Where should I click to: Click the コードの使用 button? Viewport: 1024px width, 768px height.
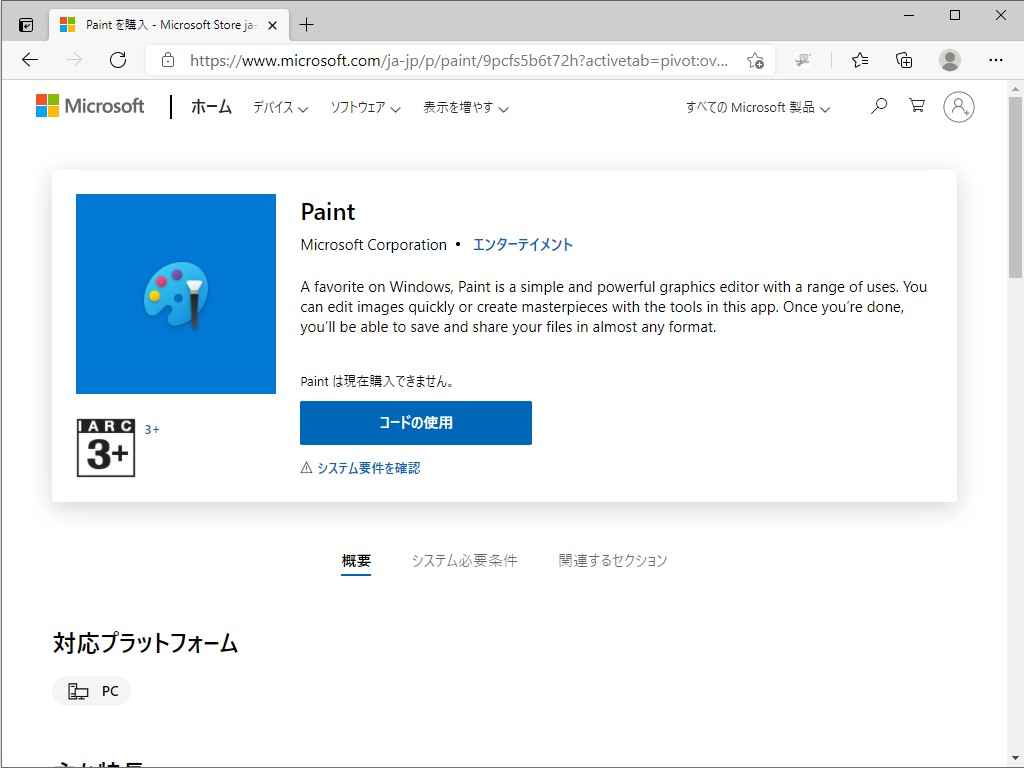(x=415, y=422)
